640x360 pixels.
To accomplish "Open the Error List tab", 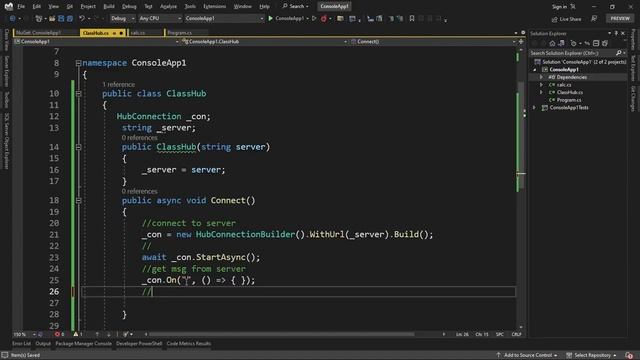I will (x=21, y=344).
